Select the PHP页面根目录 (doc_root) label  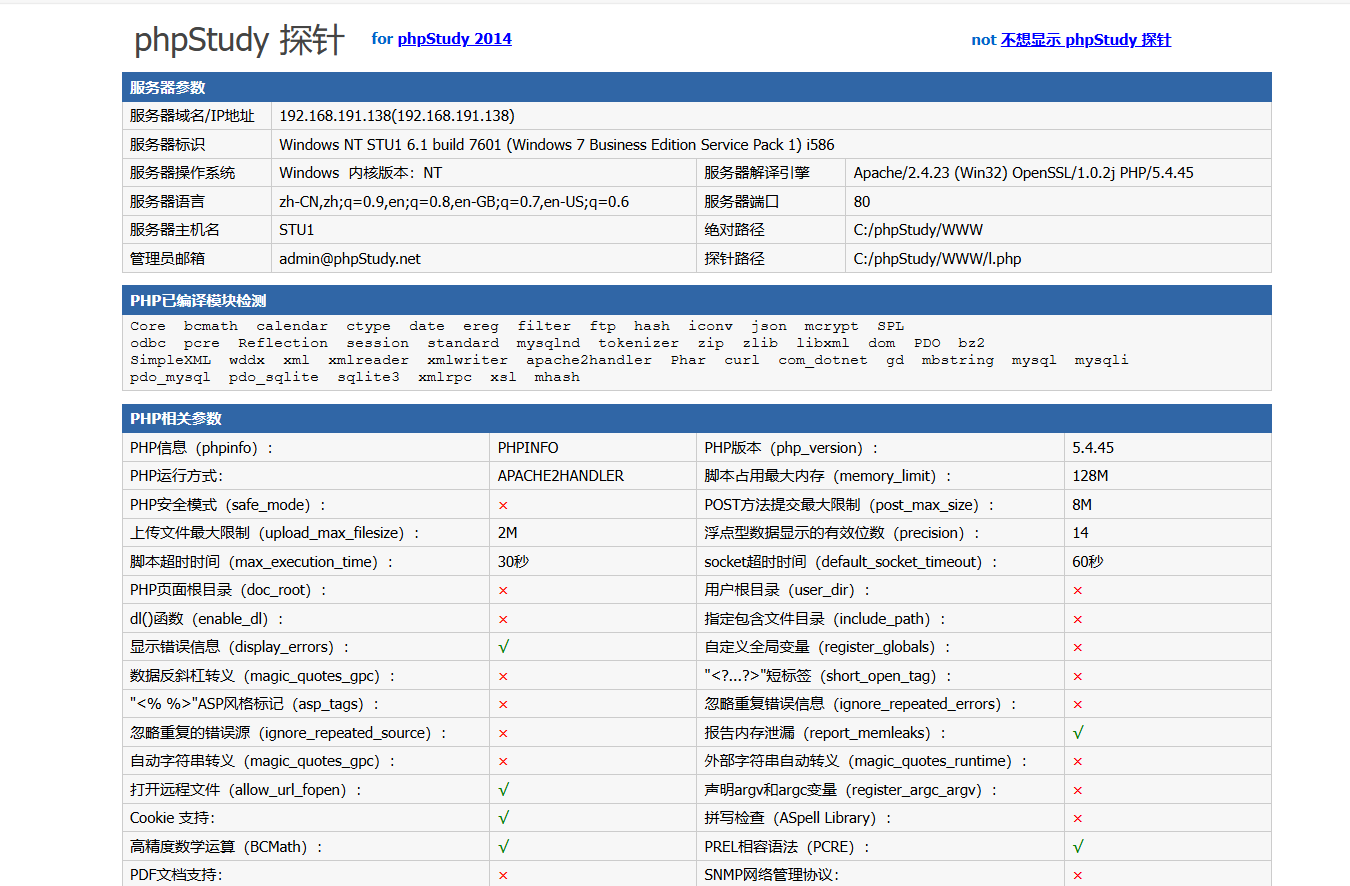coord(229,590)
